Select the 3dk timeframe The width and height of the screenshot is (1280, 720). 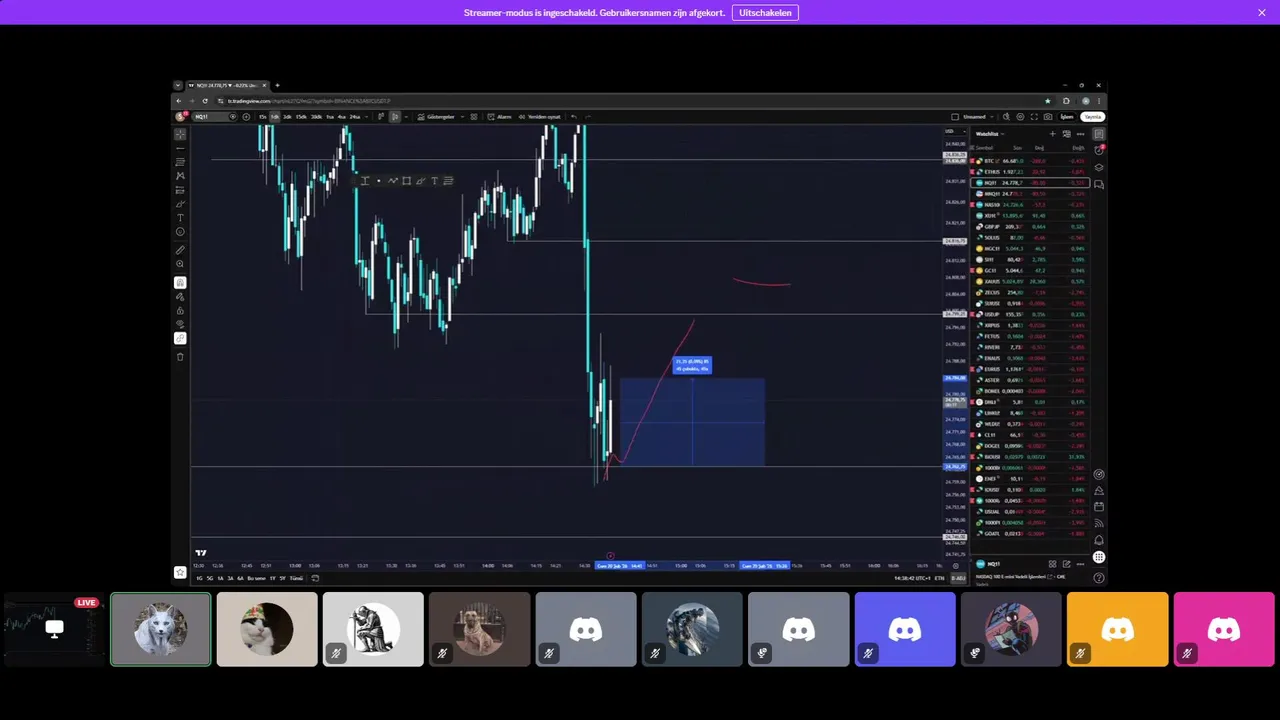click(x=287, y=116)
